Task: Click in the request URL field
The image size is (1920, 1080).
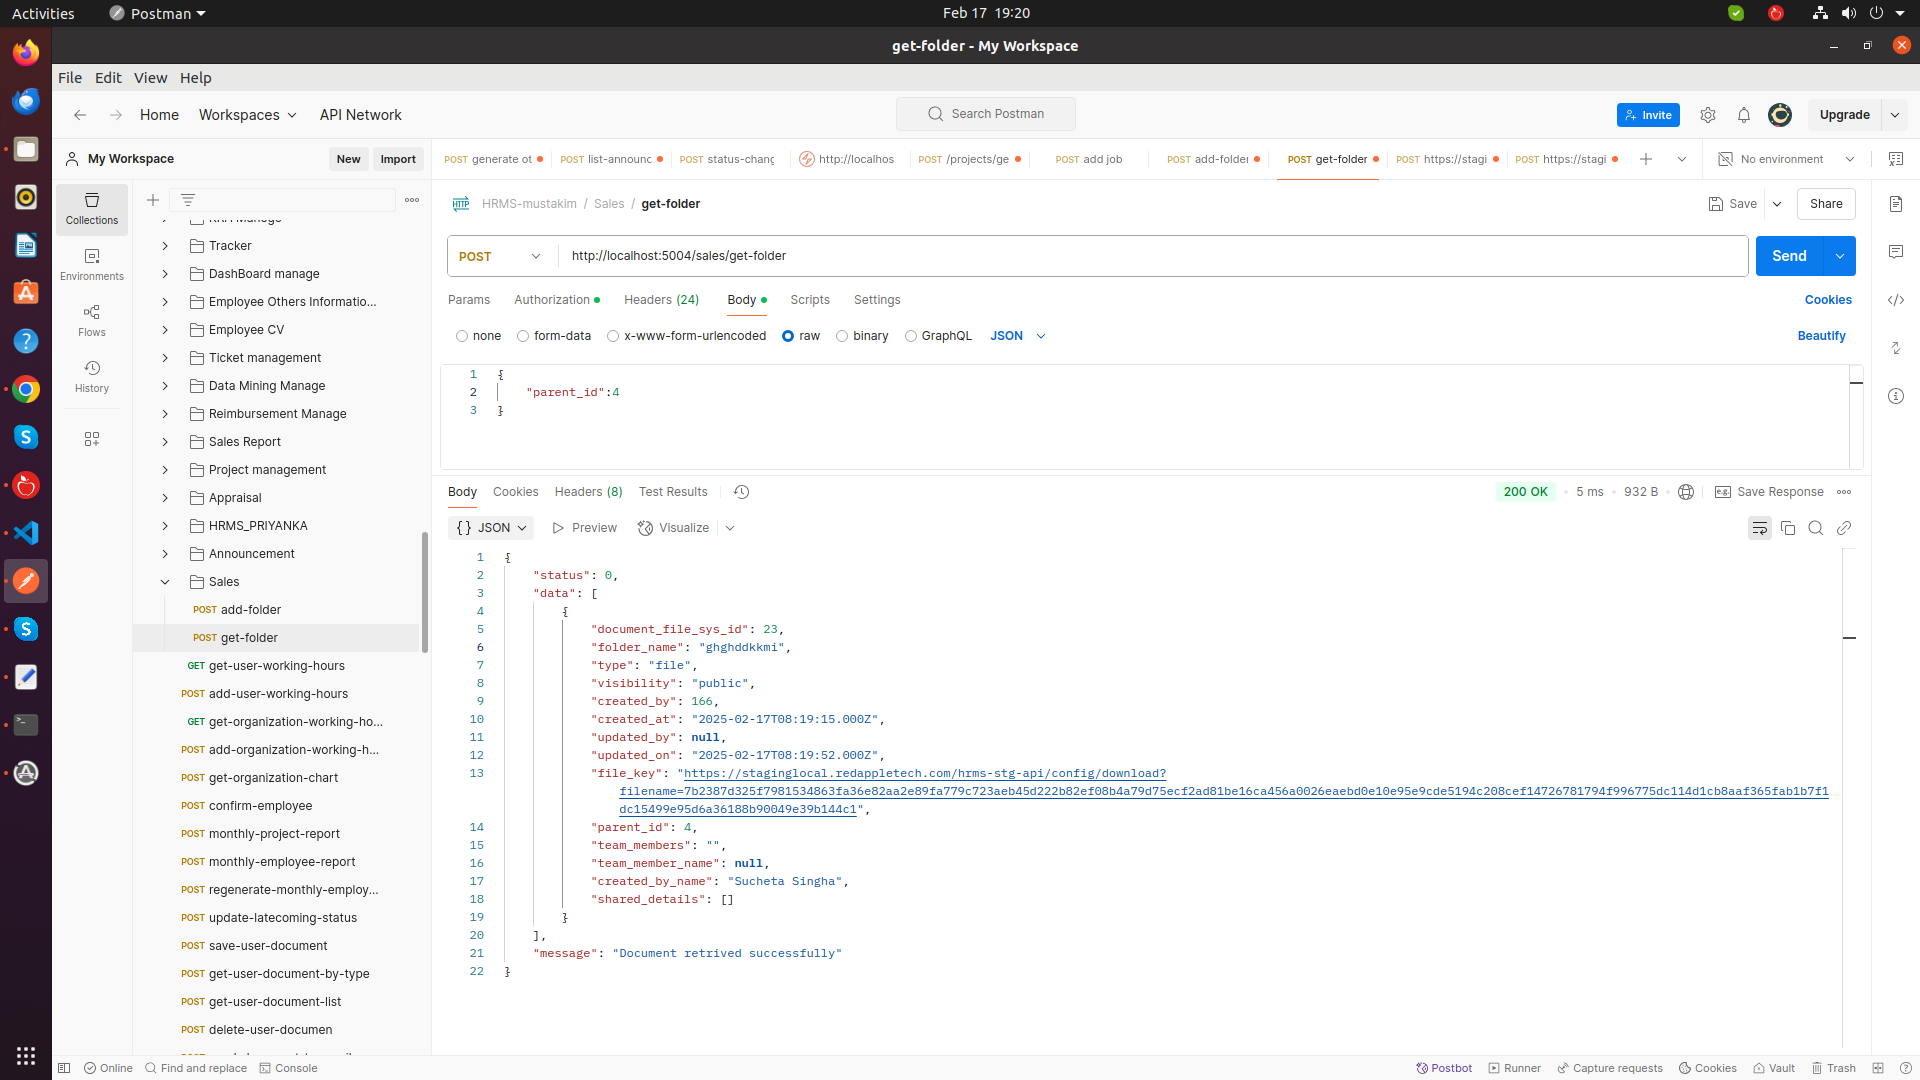Action: [x=1152, y=256]
